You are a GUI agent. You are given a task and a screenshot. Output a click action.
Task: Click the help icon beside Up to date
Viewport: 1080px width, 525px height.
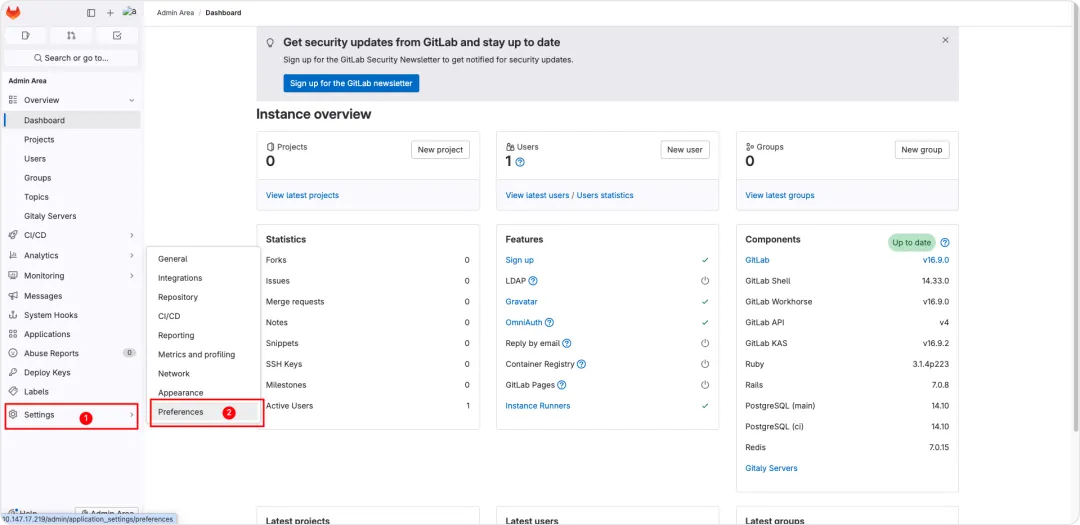(x=945, y=243)
